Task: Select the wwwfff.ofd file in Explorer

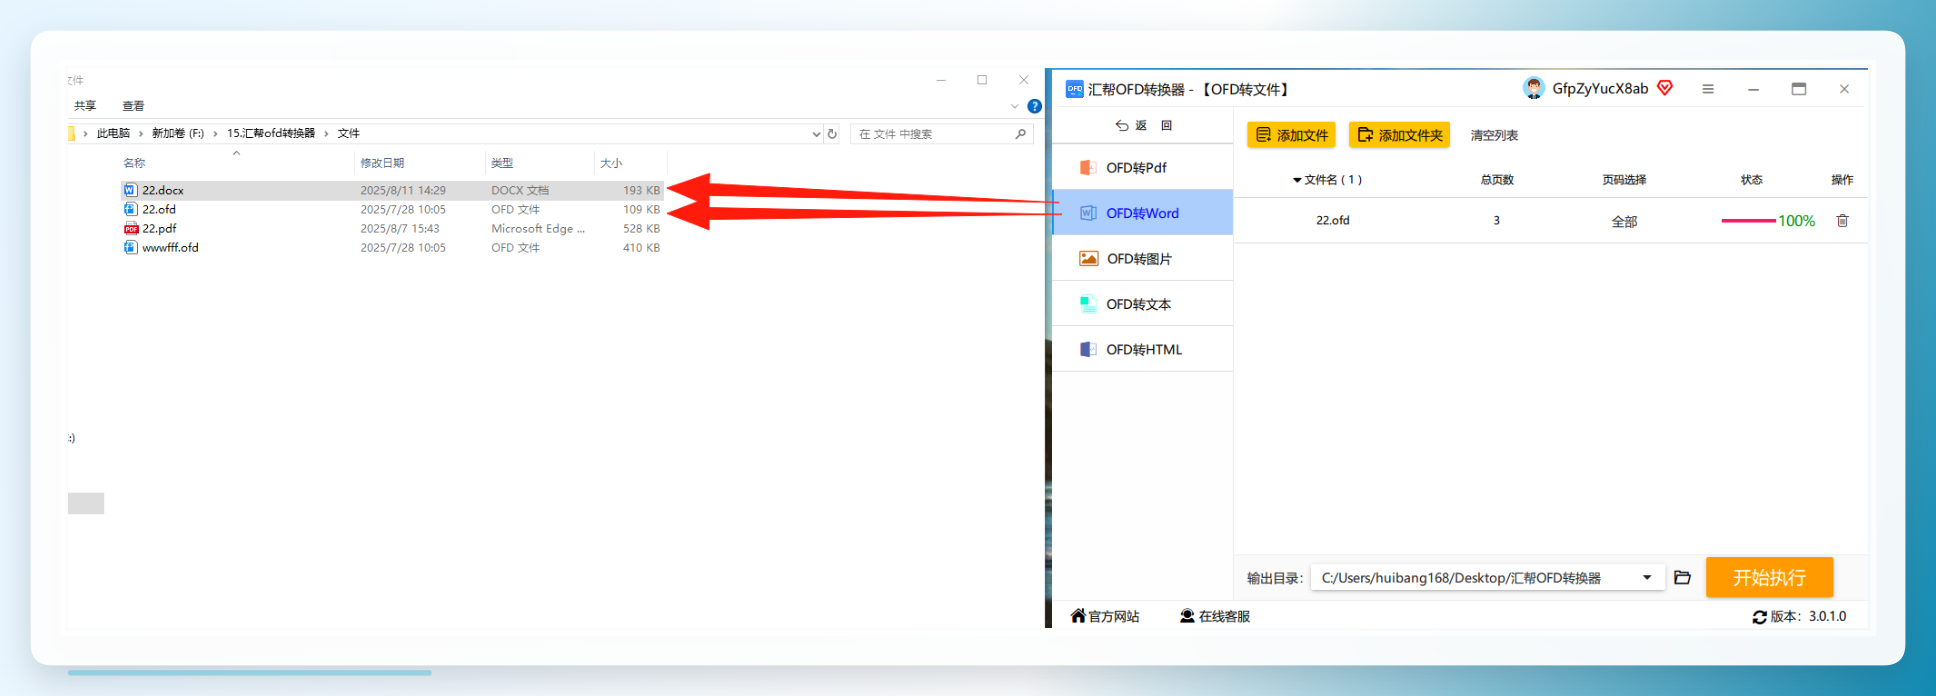Action: click(x=392, y=247)
